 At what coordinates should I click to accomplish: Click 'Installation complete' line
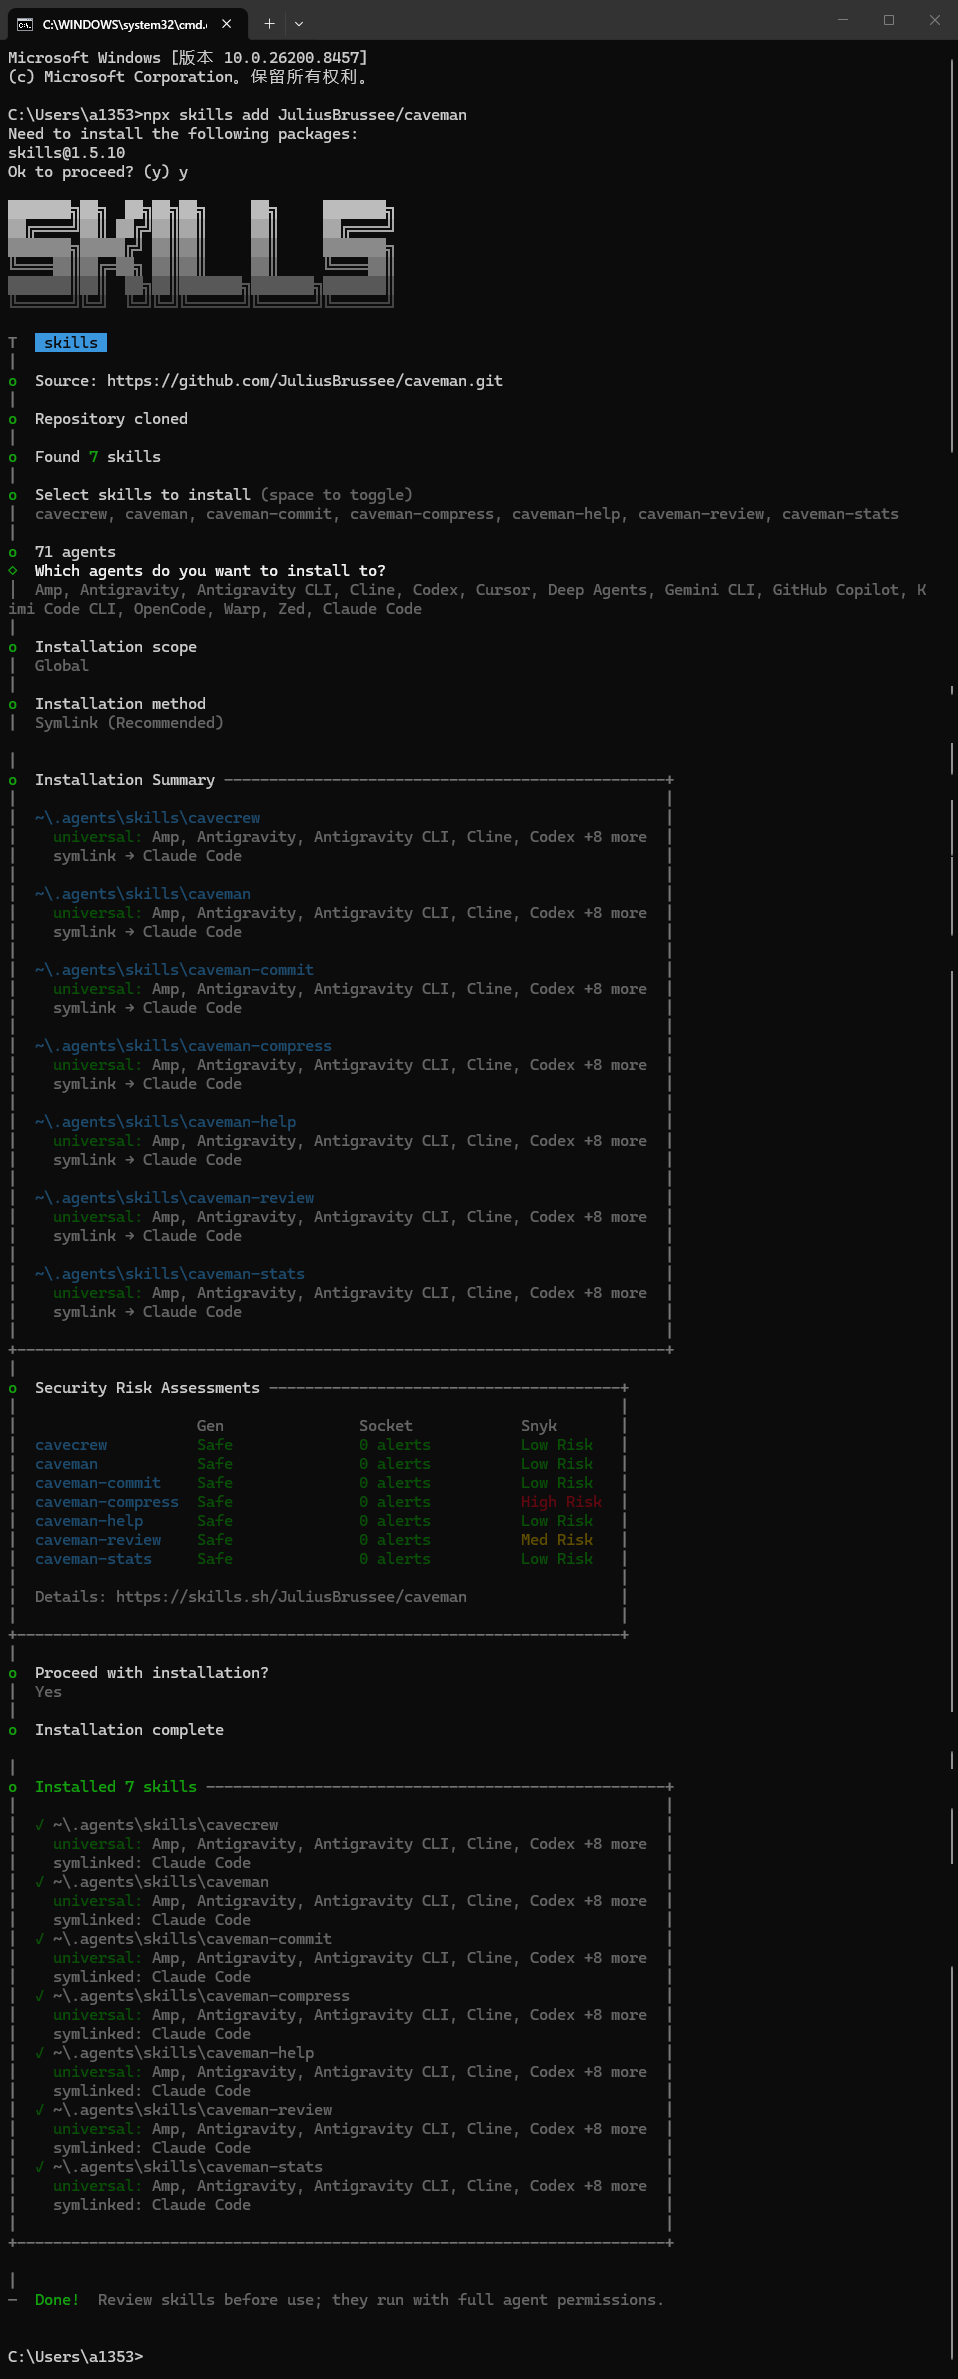(129, 1730)
